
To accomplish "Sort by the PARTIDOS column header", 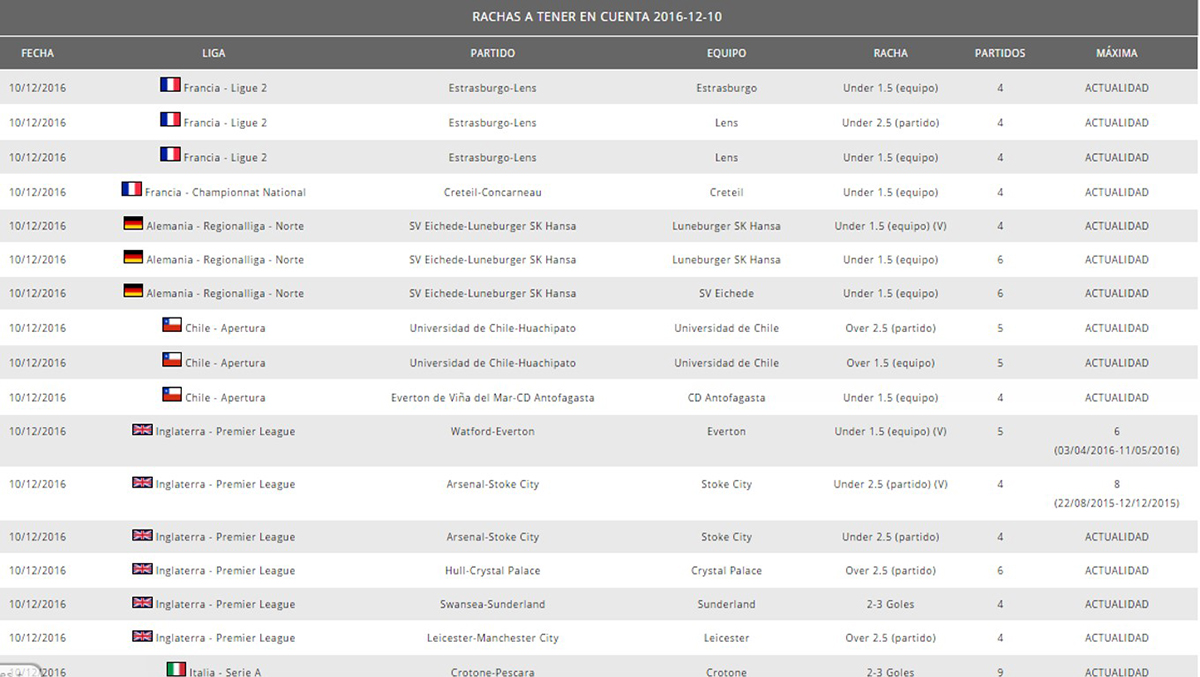I will tap(1000, 53).
